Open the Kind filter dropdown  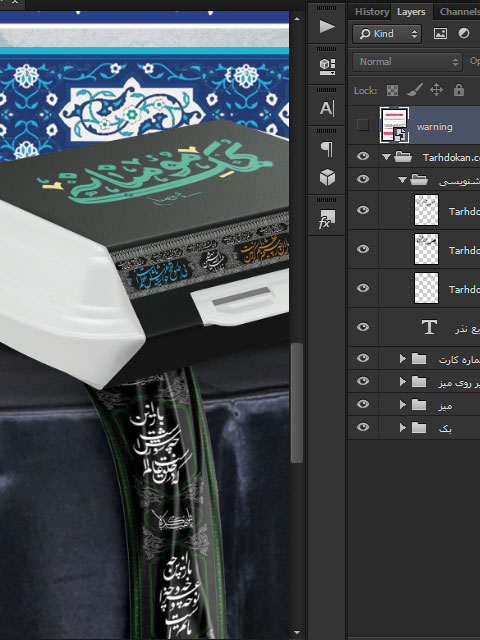coord(386,33)
